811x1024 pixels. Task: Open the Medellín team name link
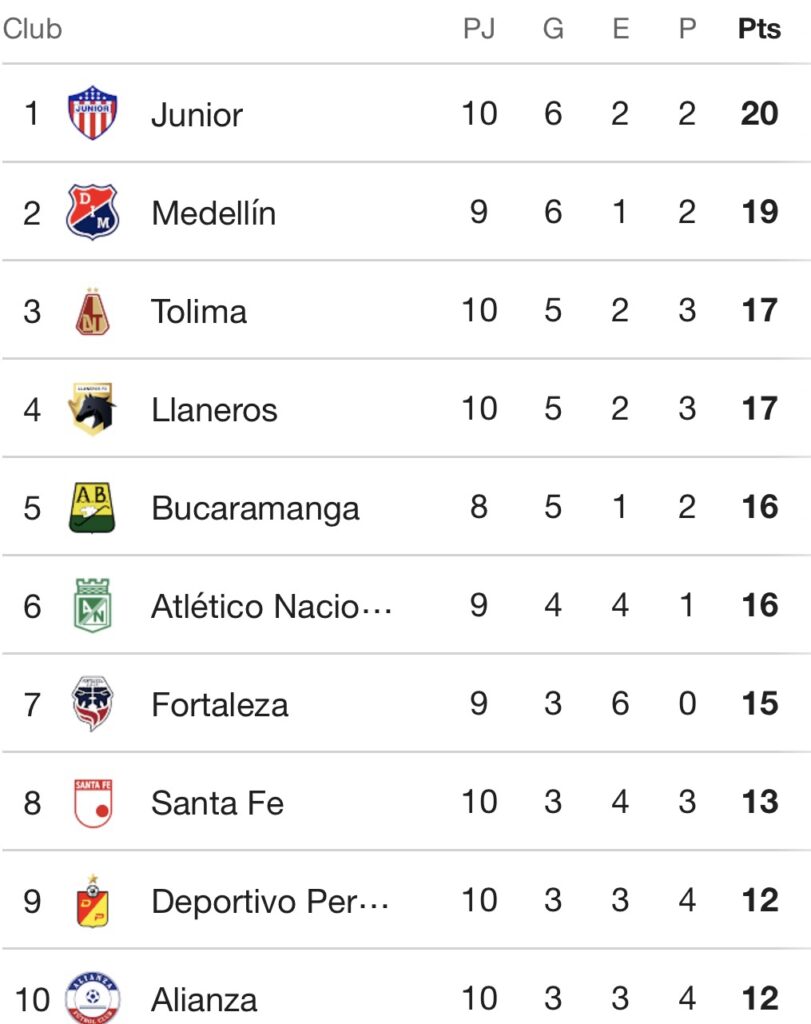coord(213,212)
